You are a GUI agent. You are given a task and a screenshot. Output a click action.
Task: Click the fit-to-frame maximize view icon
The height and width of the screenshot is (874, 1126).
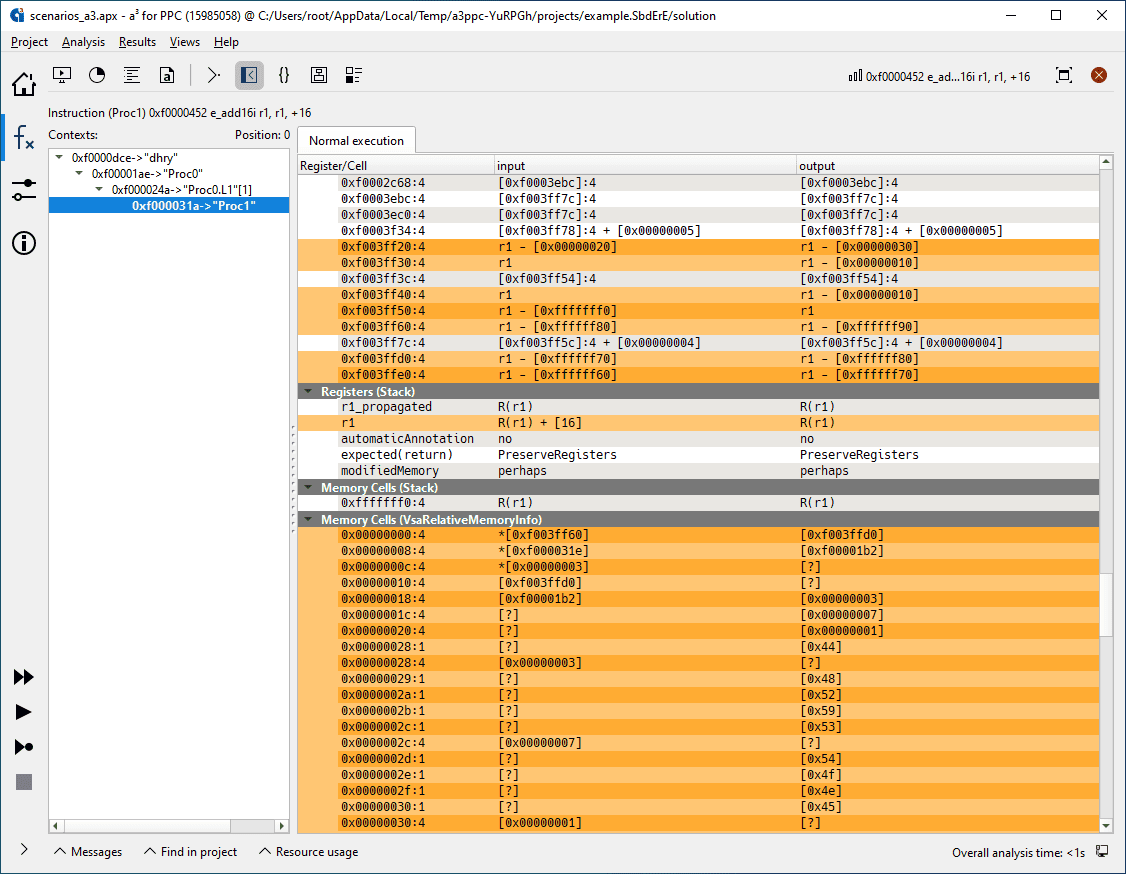1064,75
